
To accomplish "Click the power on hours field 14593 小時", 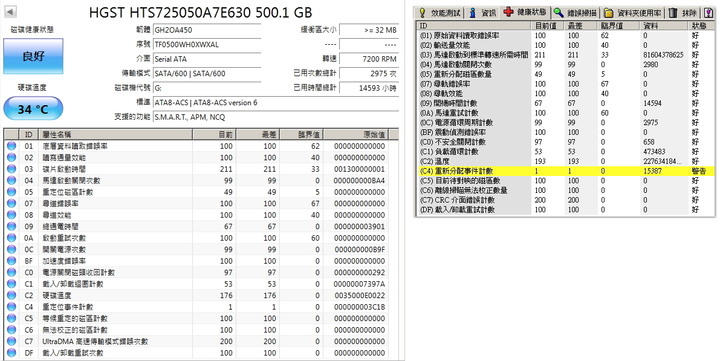I will tap(369, 88).
